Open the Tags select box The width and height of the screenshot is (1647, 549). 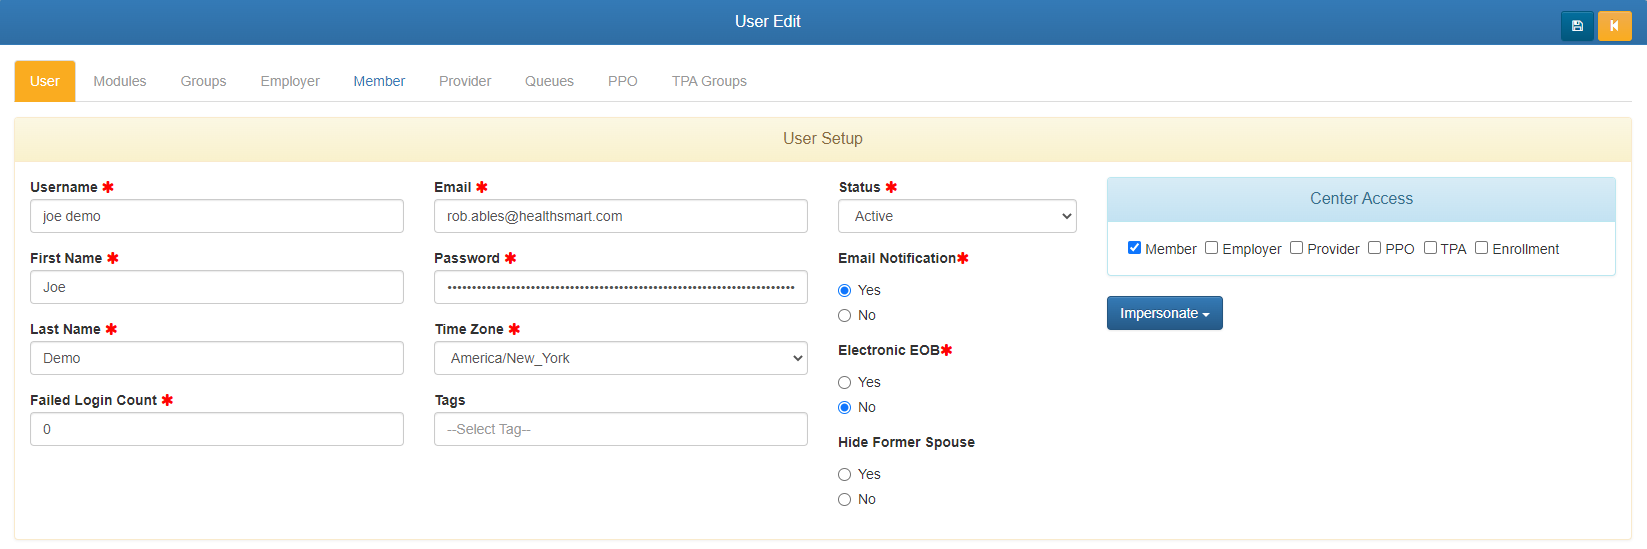pos(620,429)
